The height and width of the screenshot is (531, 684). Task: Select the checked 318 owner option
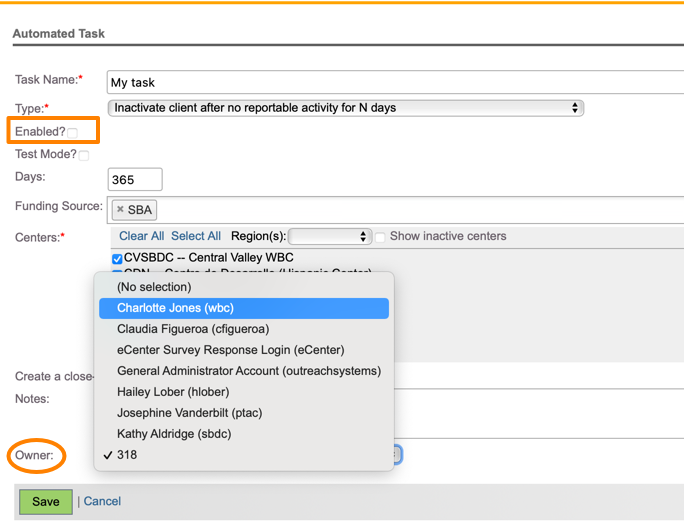[127, 455]
